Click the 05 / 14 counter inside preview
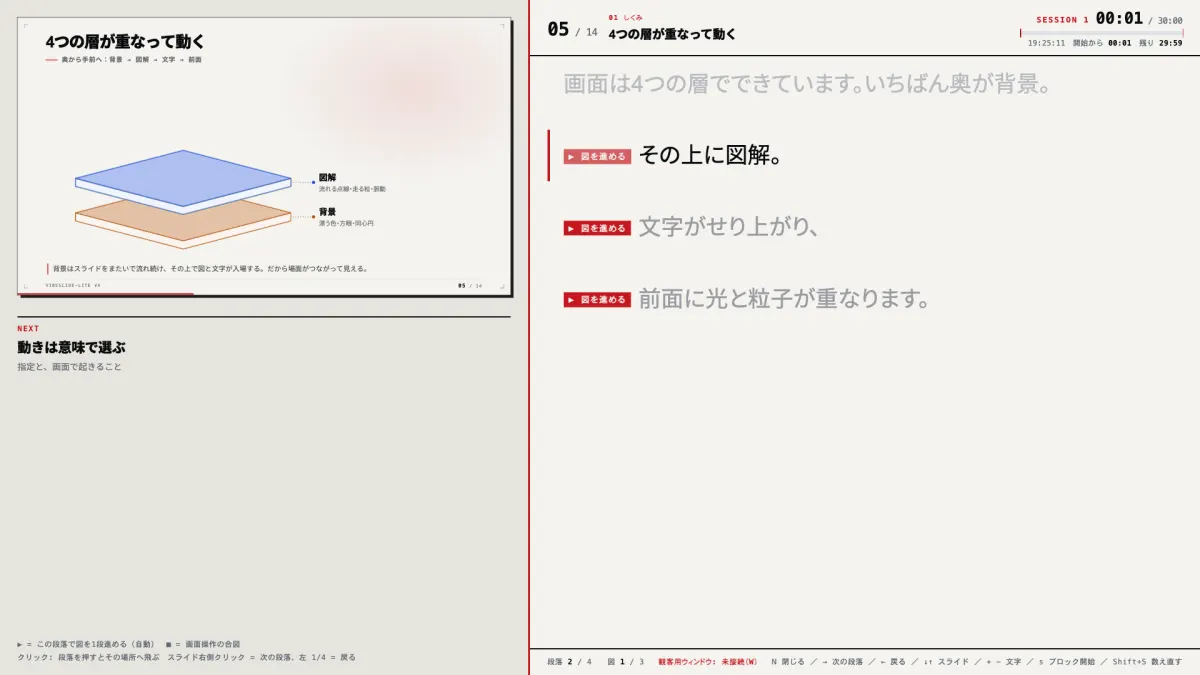1200x675 pixels. (470, 286)
